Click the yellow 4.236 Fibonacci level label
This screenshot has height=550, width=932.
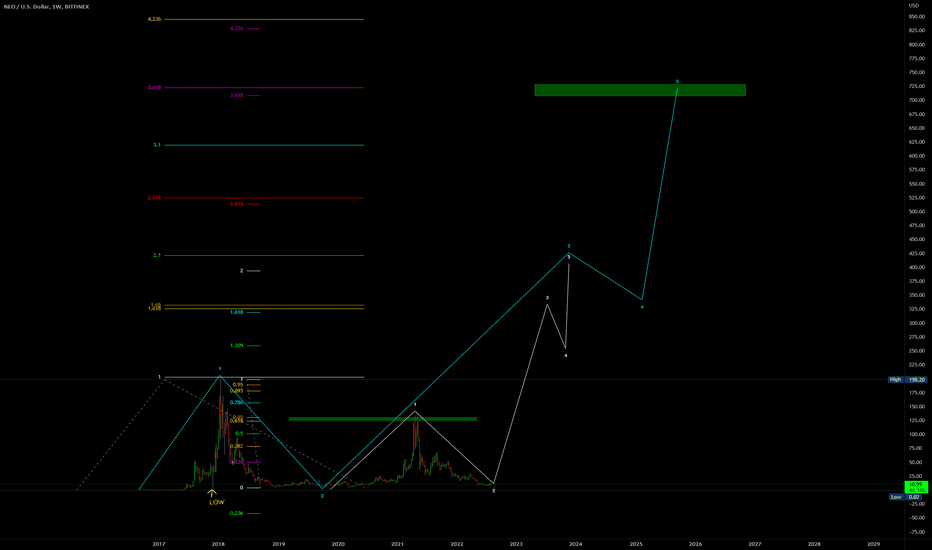click(154, 20)
